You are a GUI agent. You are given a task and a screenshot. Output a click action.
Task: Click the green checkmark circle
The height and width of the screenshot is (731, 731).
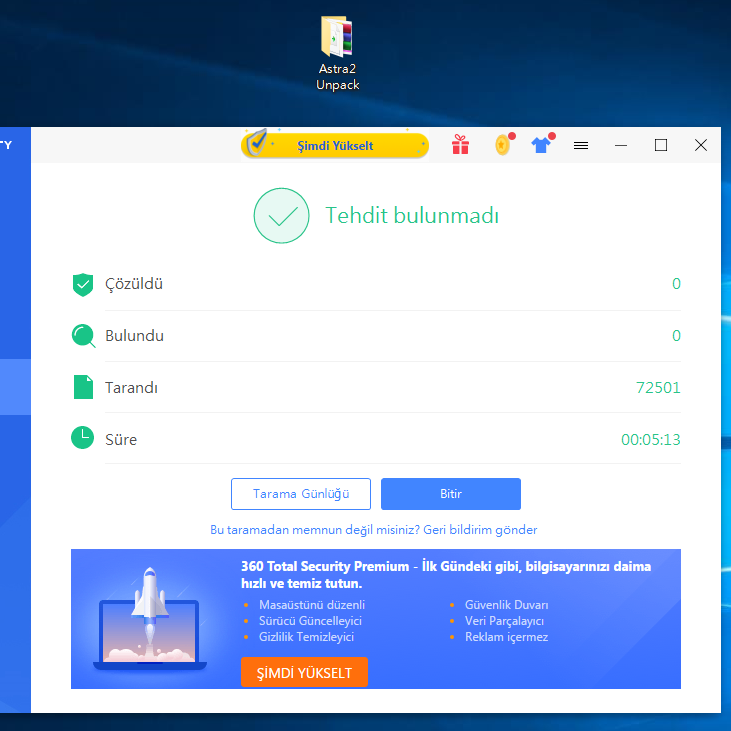(x=281, y=216)
